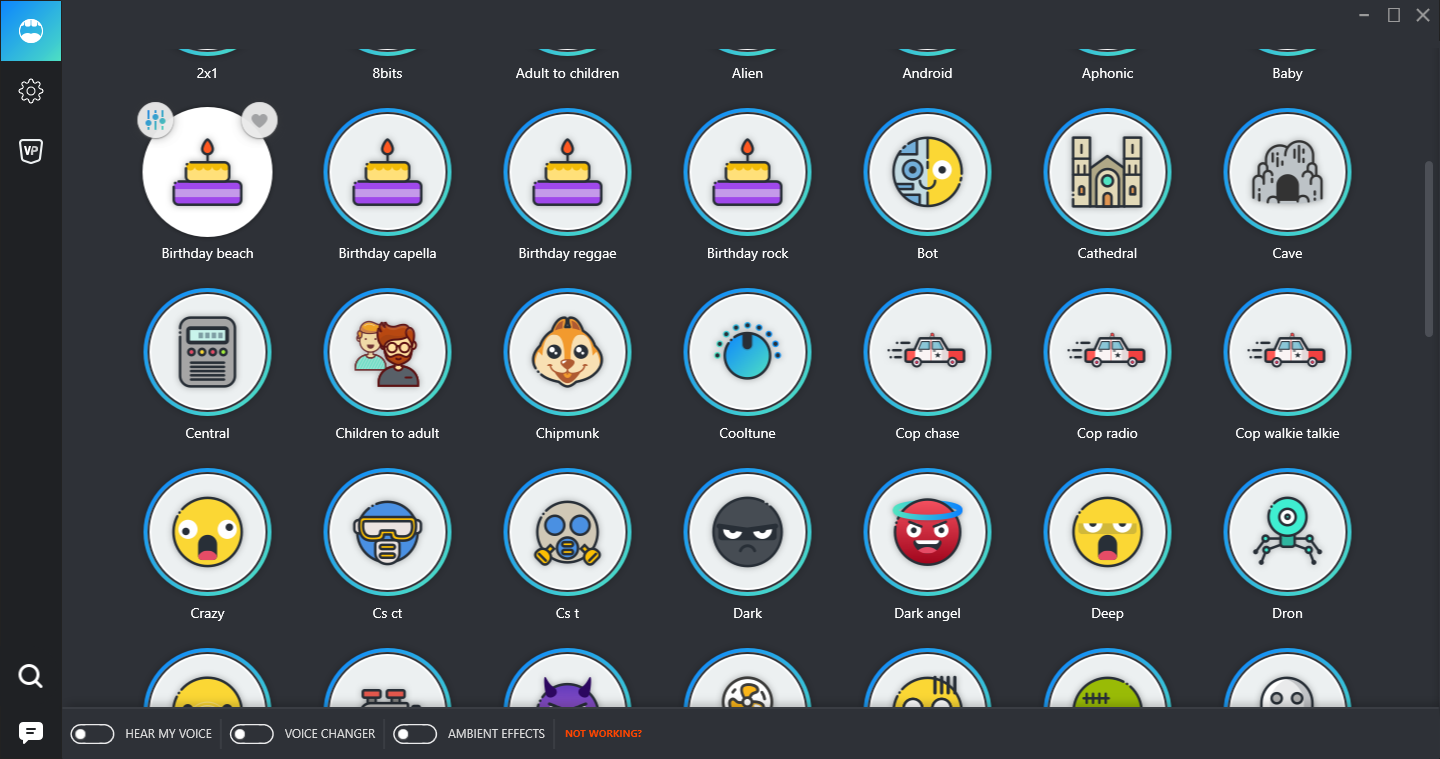Choose the Dron voice effect
The height and width of the screenshot is (759, 1440).
(x=1287, y=532)
